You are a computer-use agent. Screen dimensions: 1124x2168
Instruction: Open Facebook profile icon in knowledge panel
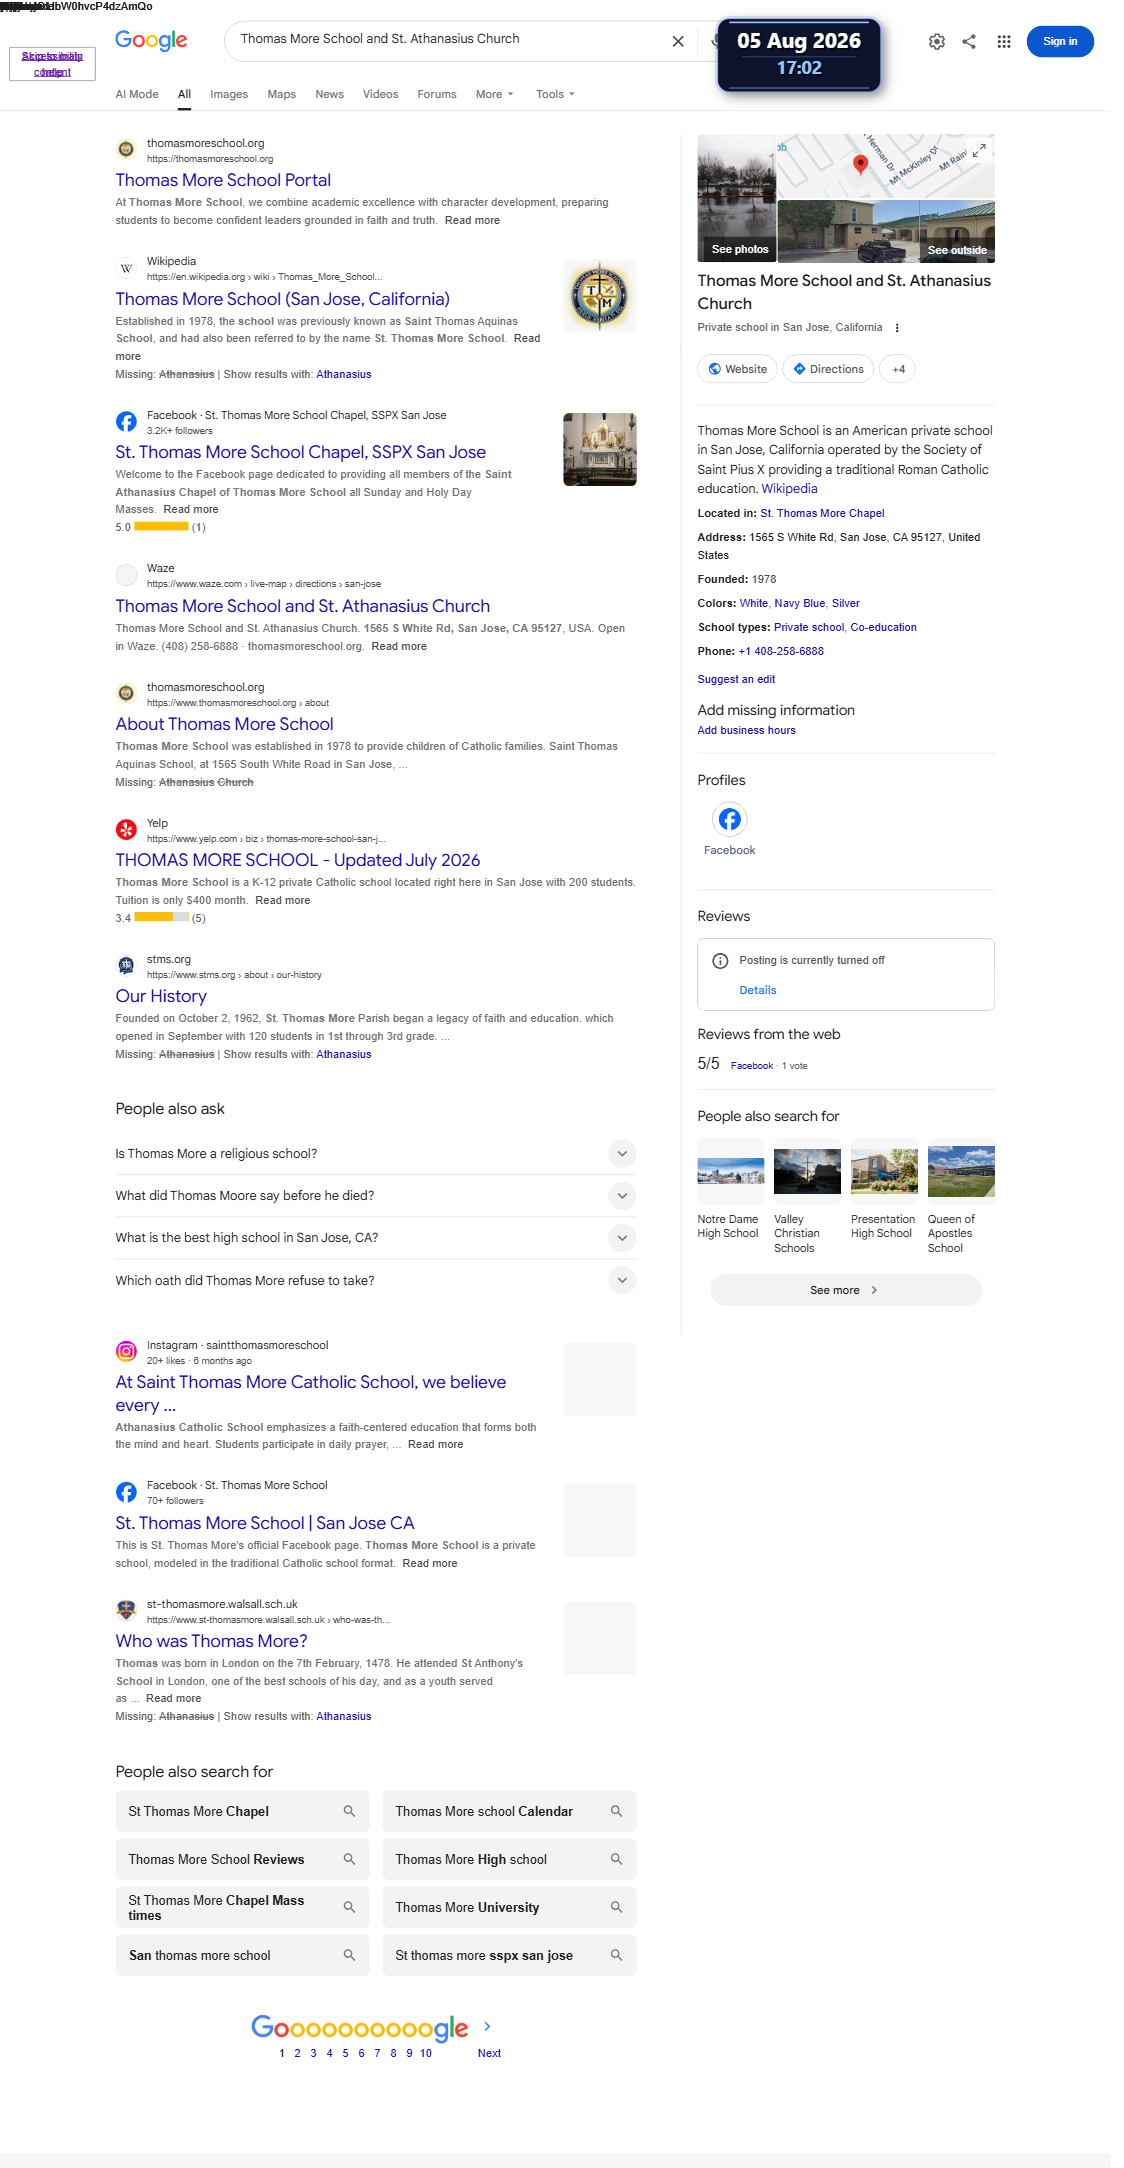730,820
